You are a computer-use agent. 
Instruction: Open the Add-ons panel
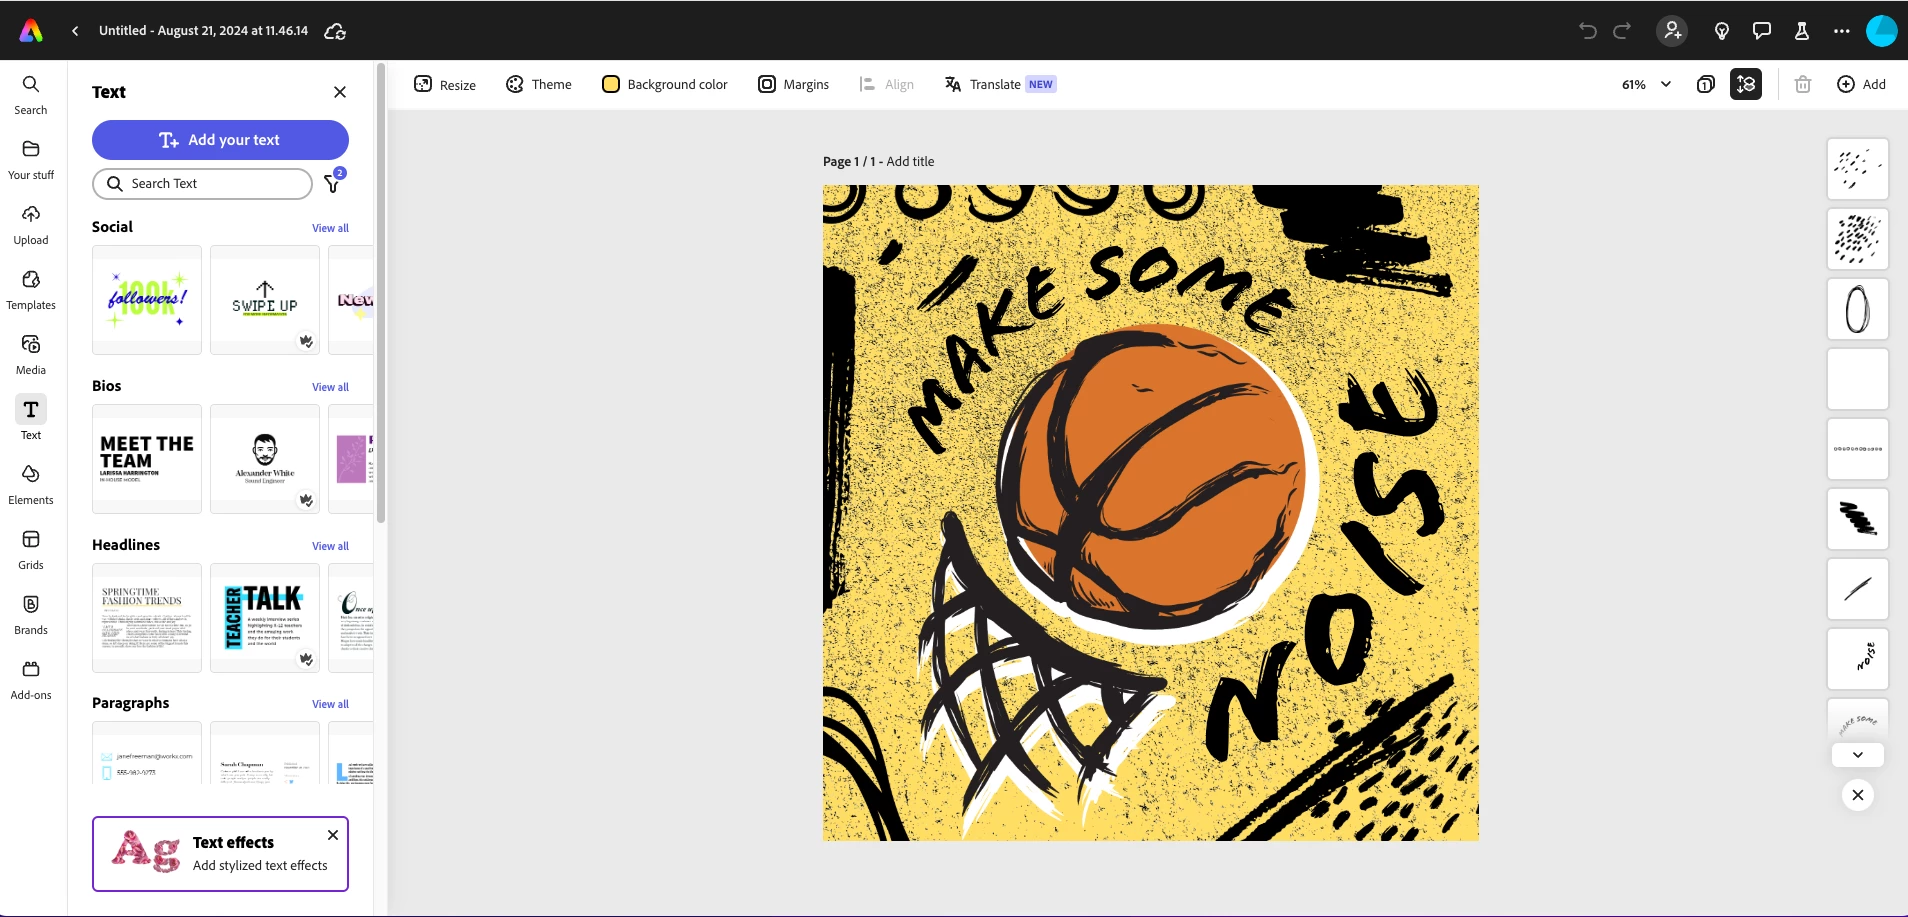coord(31,680)
